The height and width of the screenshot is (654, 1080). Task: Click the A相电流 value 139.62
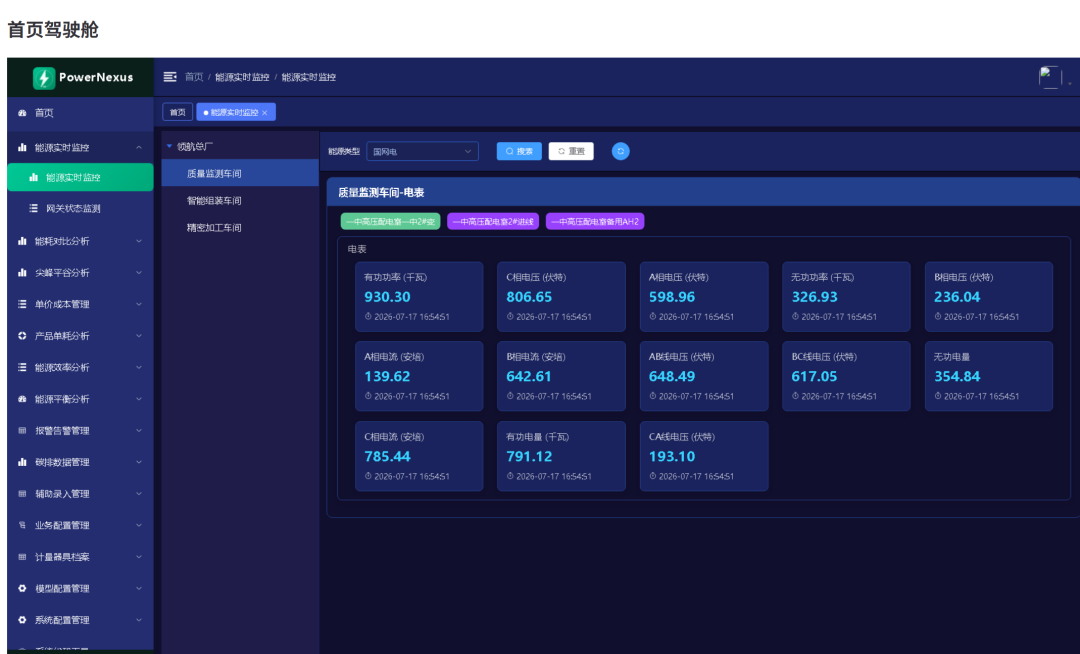(387, 377)
